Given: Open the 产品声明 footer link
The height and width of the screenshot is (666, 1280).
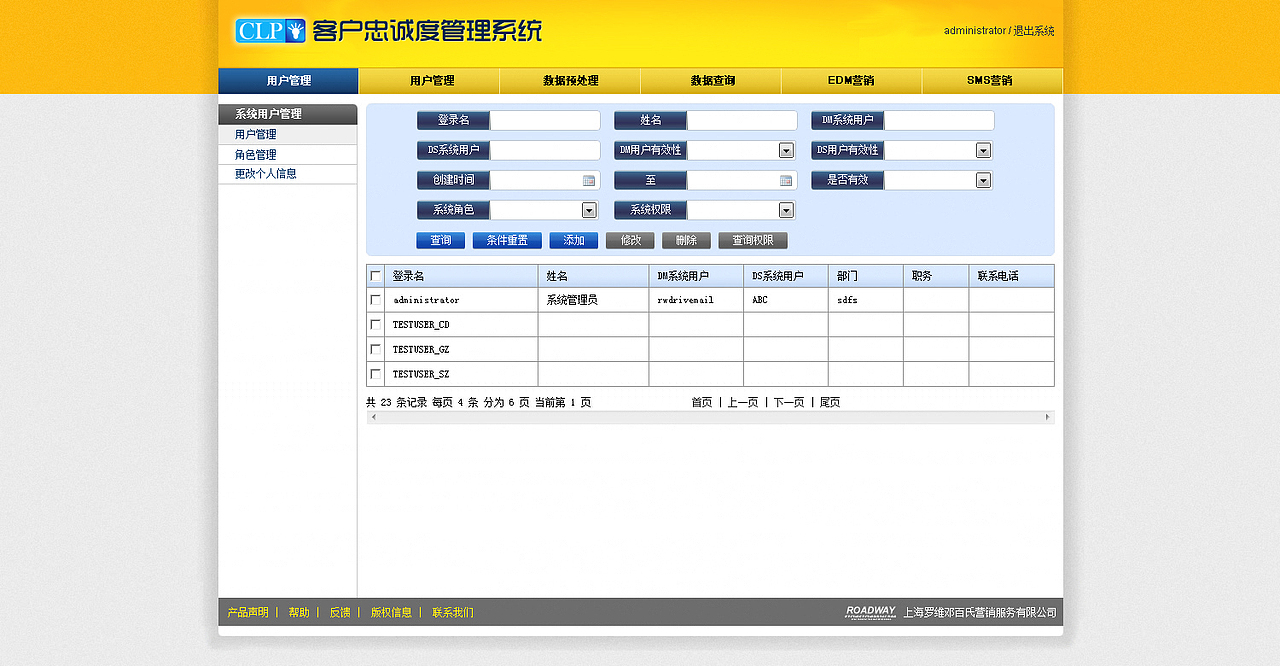Looking at the screenshot, I should [248, 613].
